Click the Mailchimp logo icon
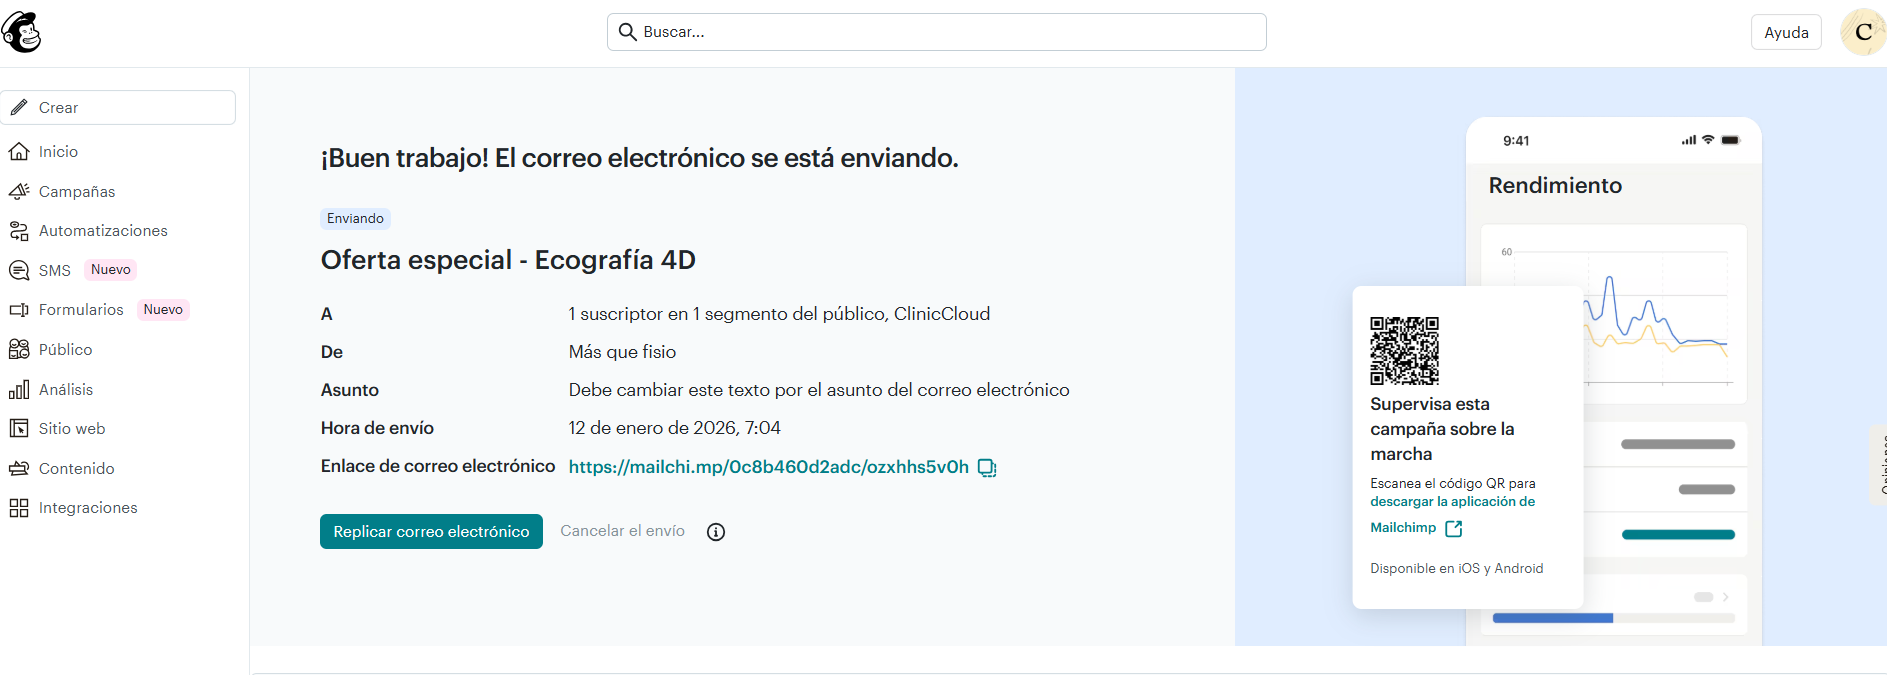1887x675 pixels. [x=22, y=32]
